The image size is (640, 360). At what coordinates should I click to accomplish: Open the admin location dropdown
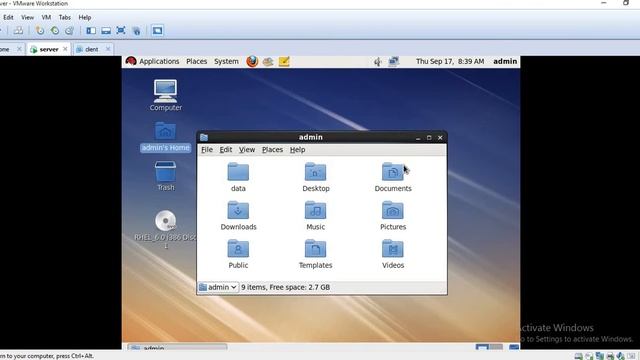(x=218, y=287)
